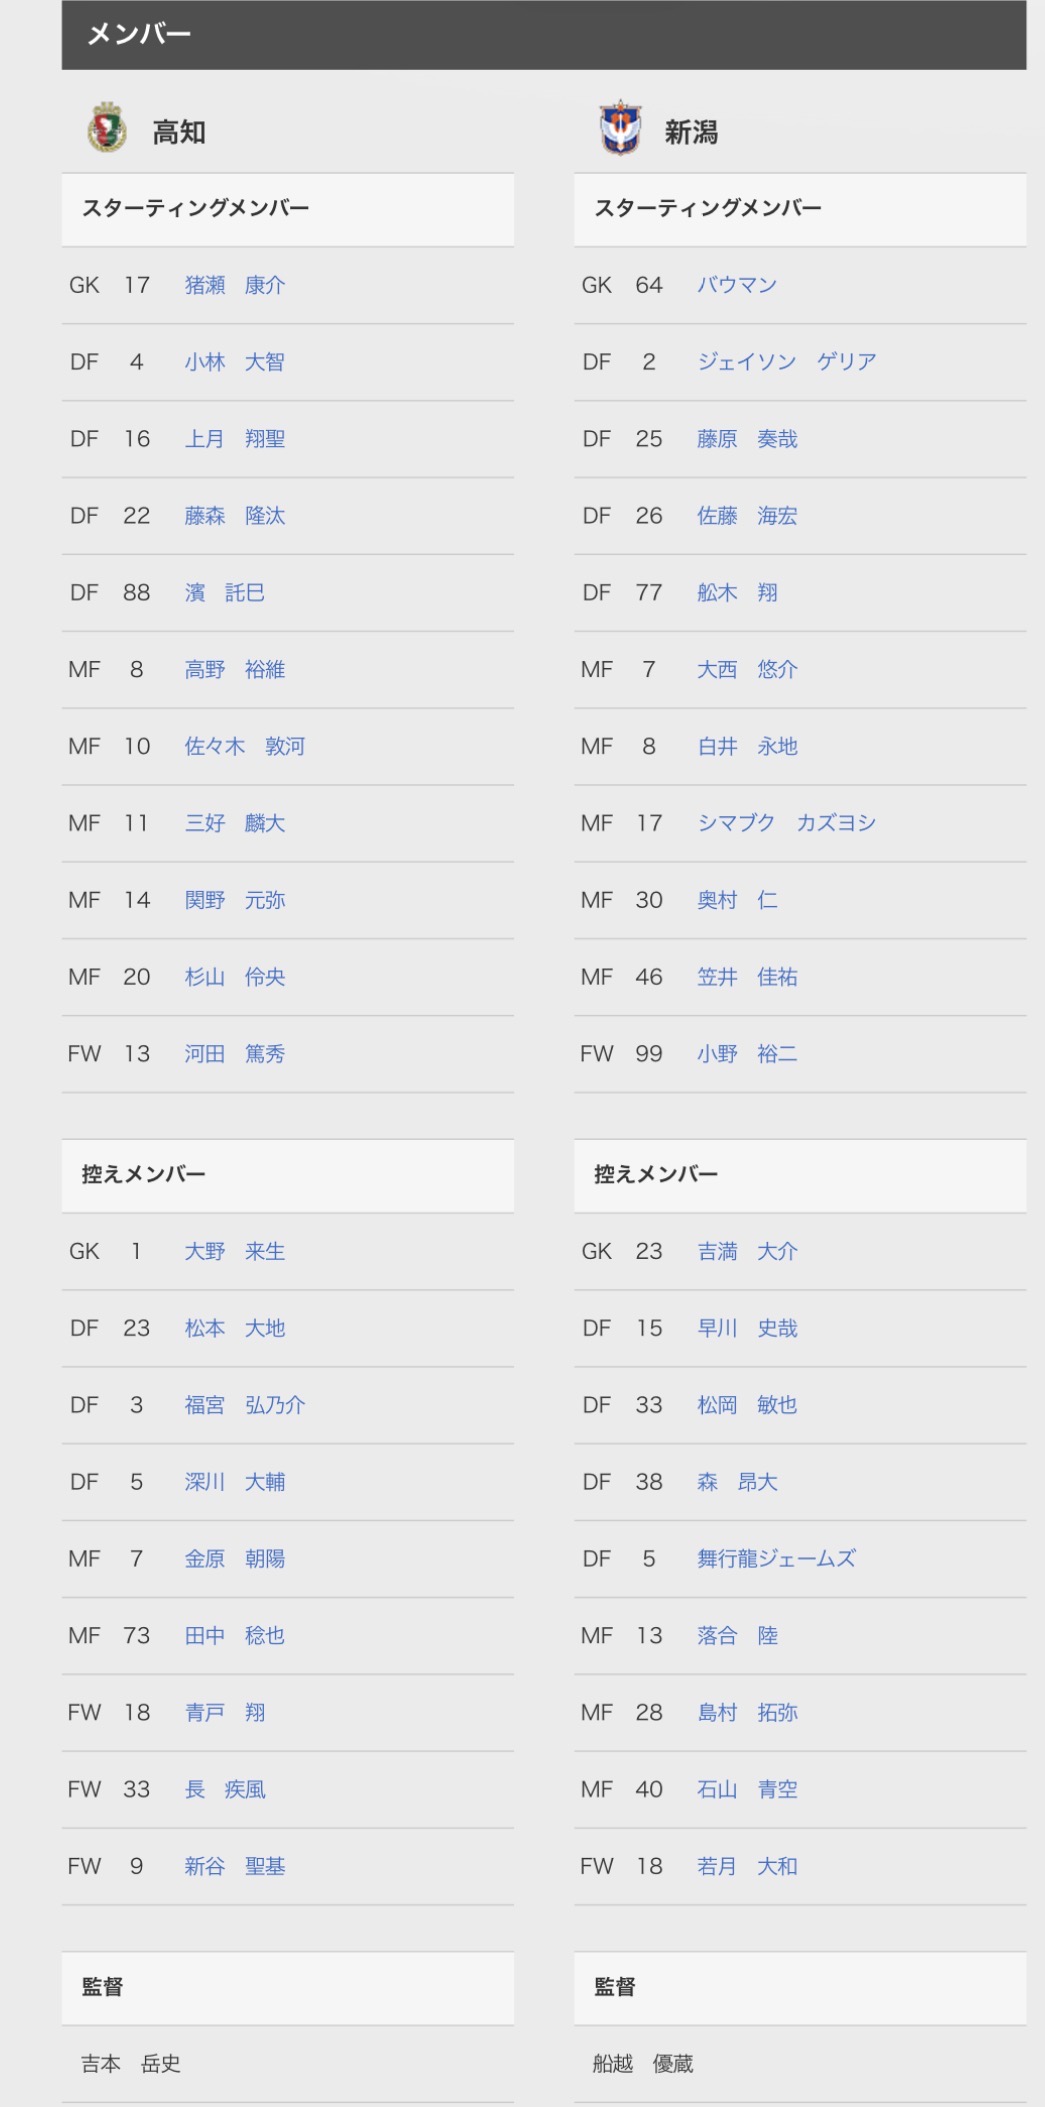Open 若月 大和 forward link
The image size is (1045, 2107).
tap(747, 1866)
